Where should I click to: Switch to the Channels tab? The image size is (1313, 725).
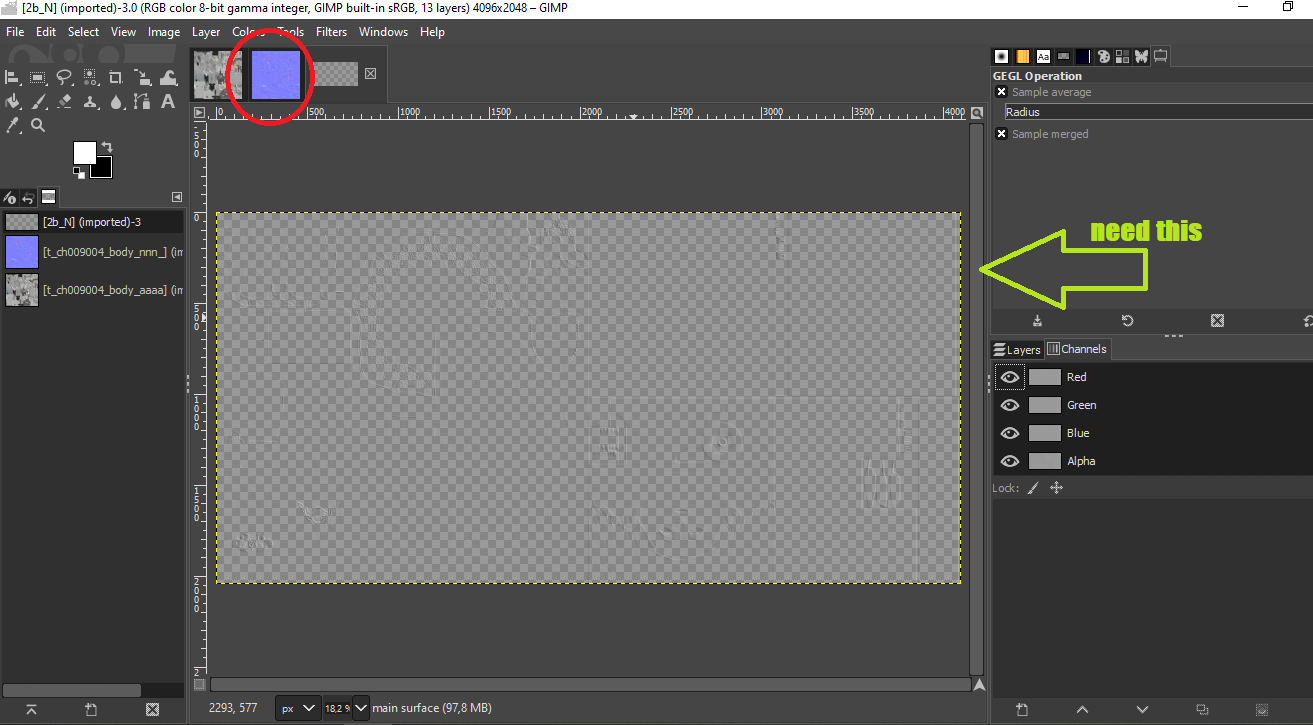click(x=1077, y=349)
